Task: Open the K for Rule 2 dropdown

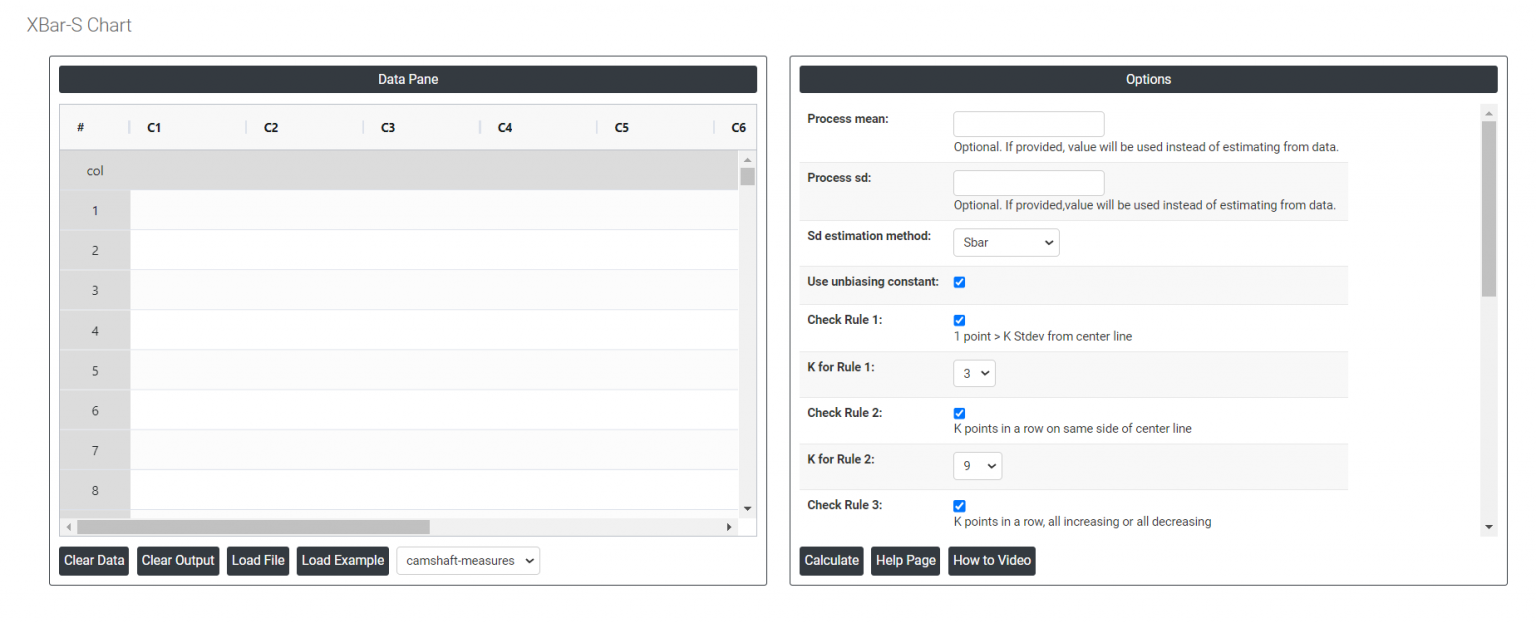Action: 977,466
